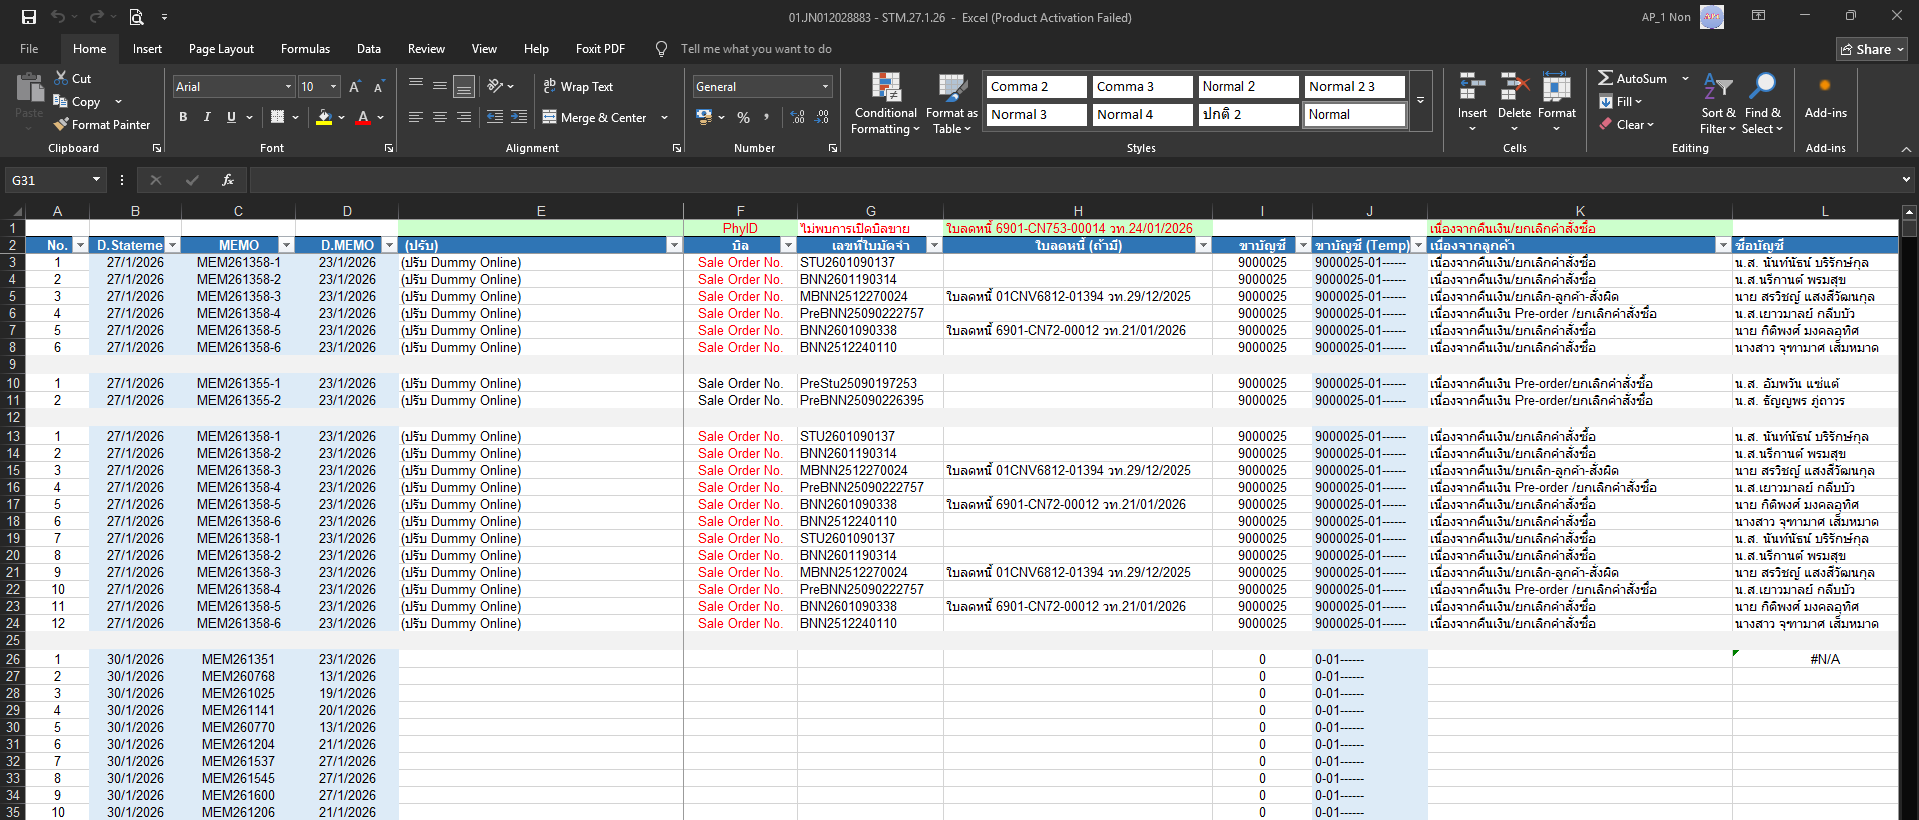The width and height of the screenshot is (1919, 820).
Task: Click the Format Painter brush icon
Action: pos(62,125)
